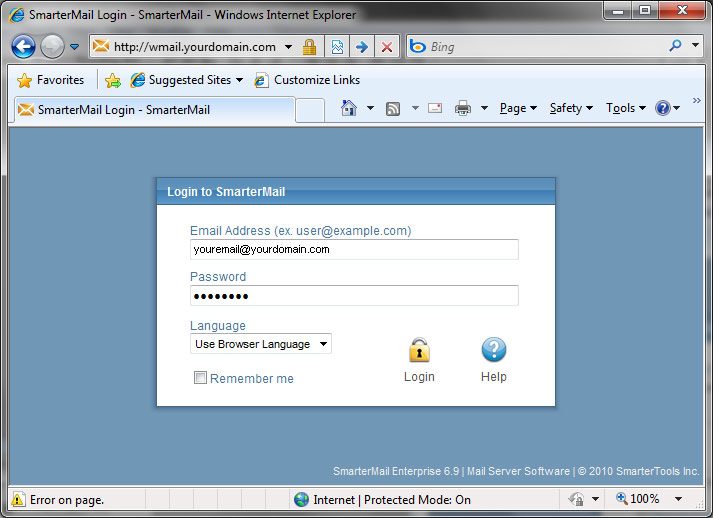Image resolution: width=713 pixels, height=518 pixels.
Task: Open the Tools menu
Action: (x=625, y=108)
